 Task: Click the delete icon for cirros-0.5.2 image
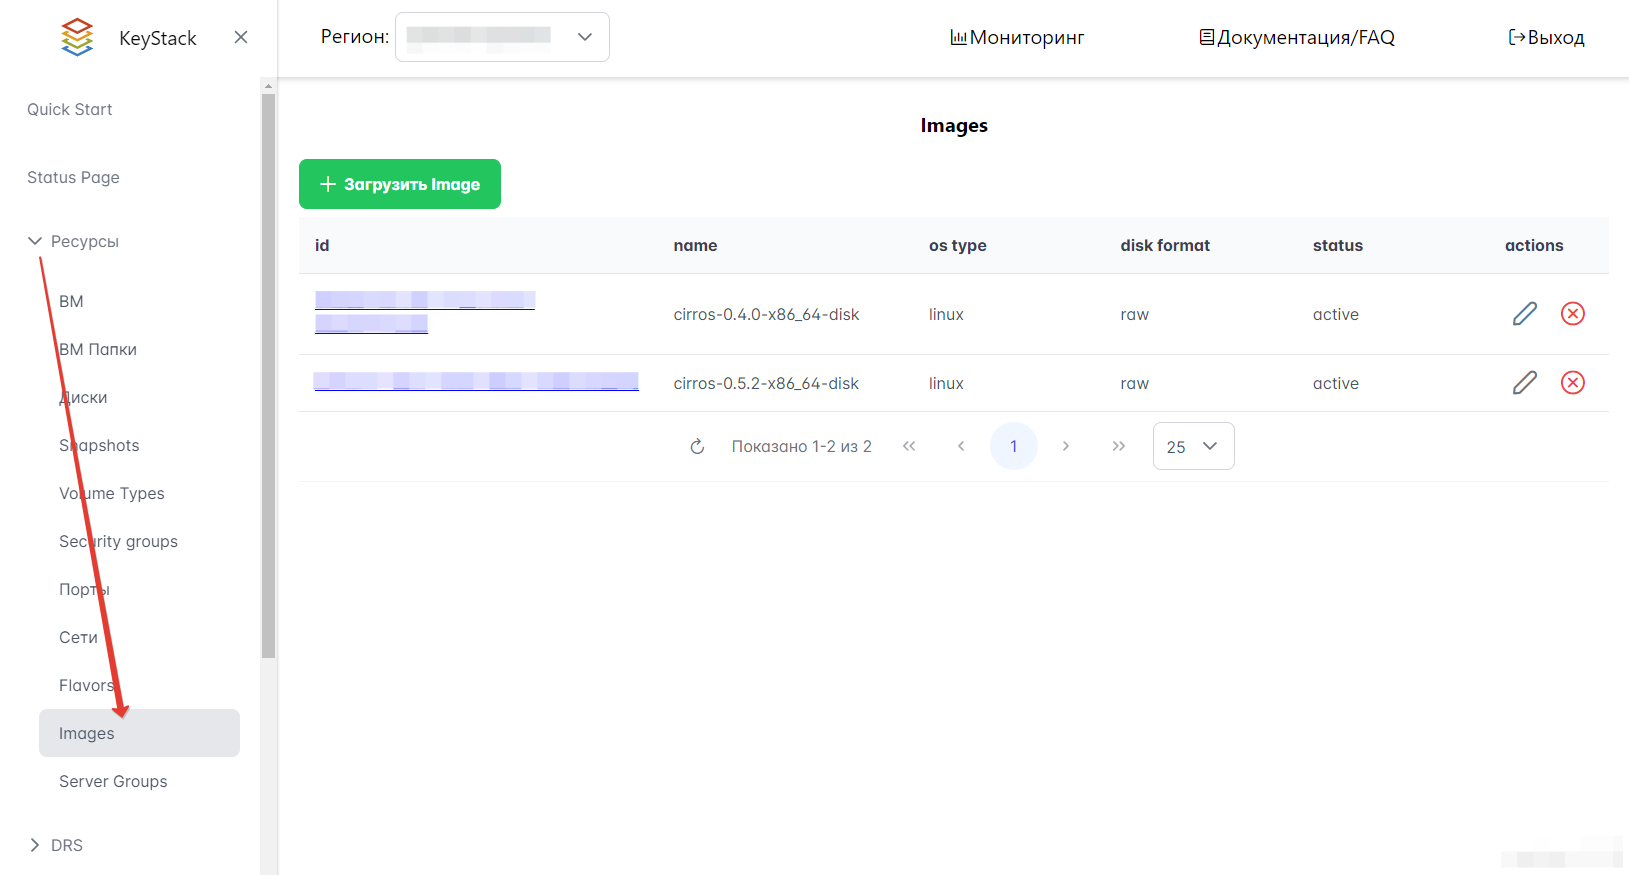click(x=1572, y=383)
